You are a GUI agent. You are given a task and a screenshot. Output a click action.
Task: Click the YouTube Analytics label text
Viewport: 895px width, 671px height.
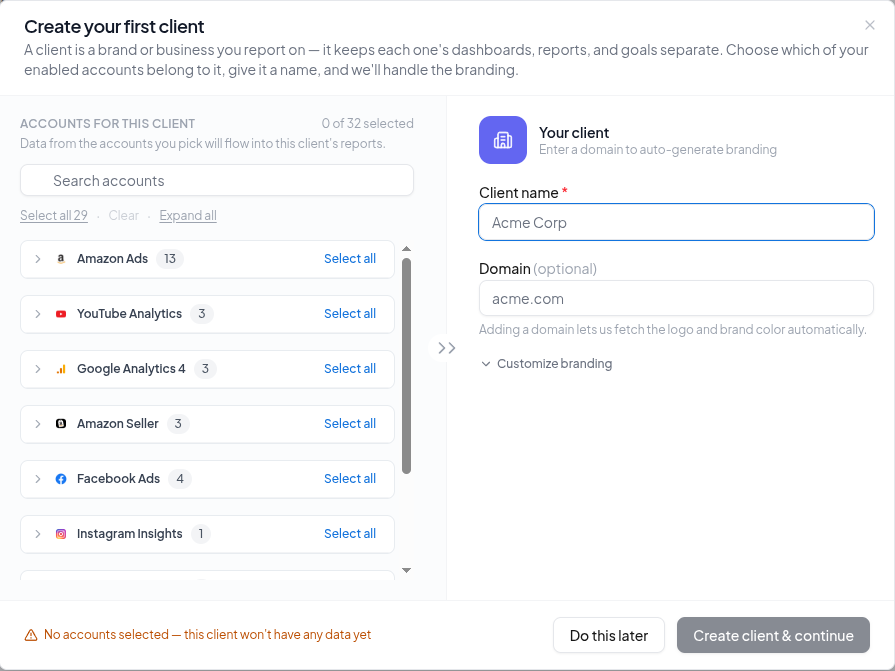pos(129,314)
